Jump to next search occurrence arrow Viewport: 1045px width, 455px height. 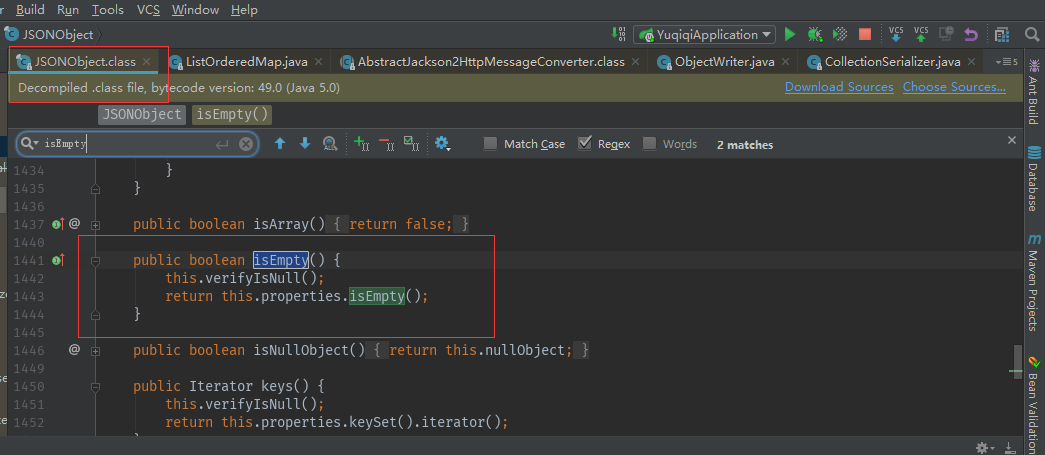[305, 143]
